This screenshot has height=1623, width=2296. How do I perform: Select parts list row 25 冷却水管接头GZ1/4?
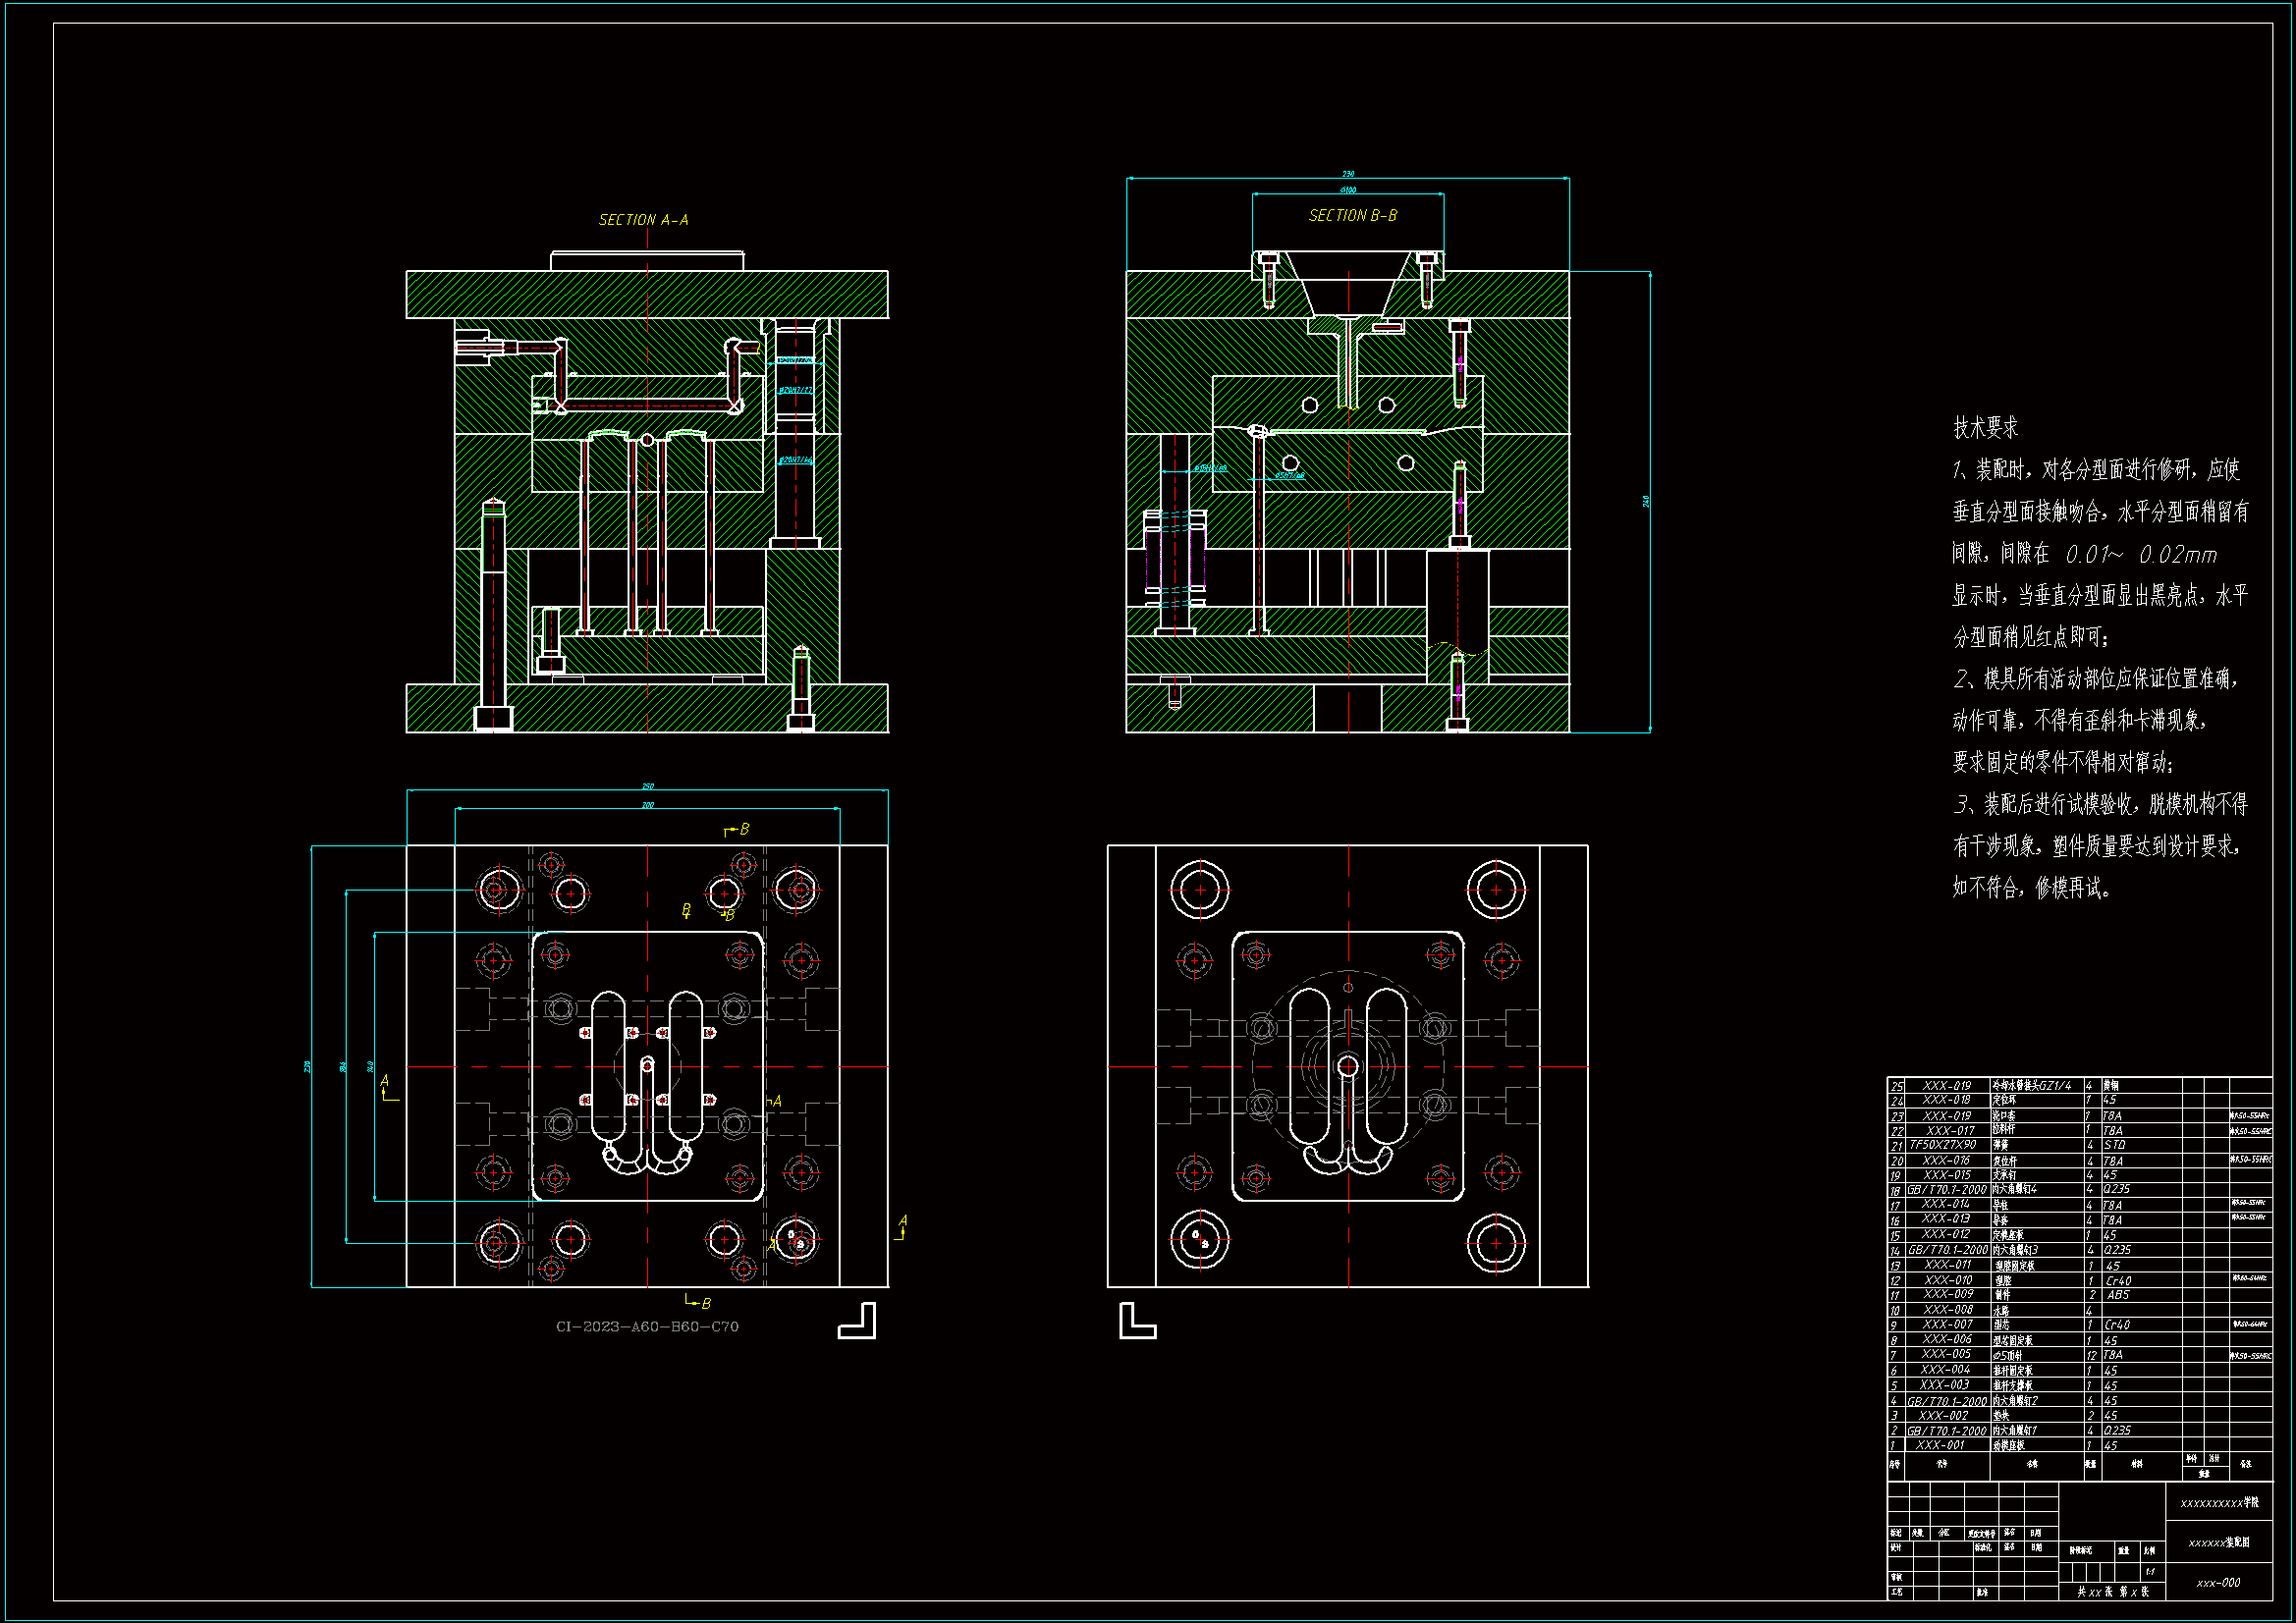[2030, 1085]
